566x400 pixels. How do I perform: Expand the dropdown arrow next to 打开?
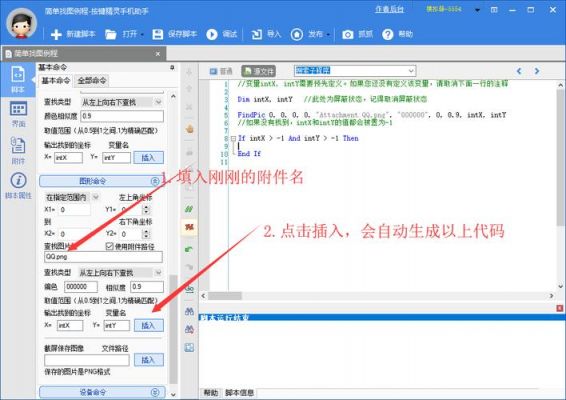[142, 35]
